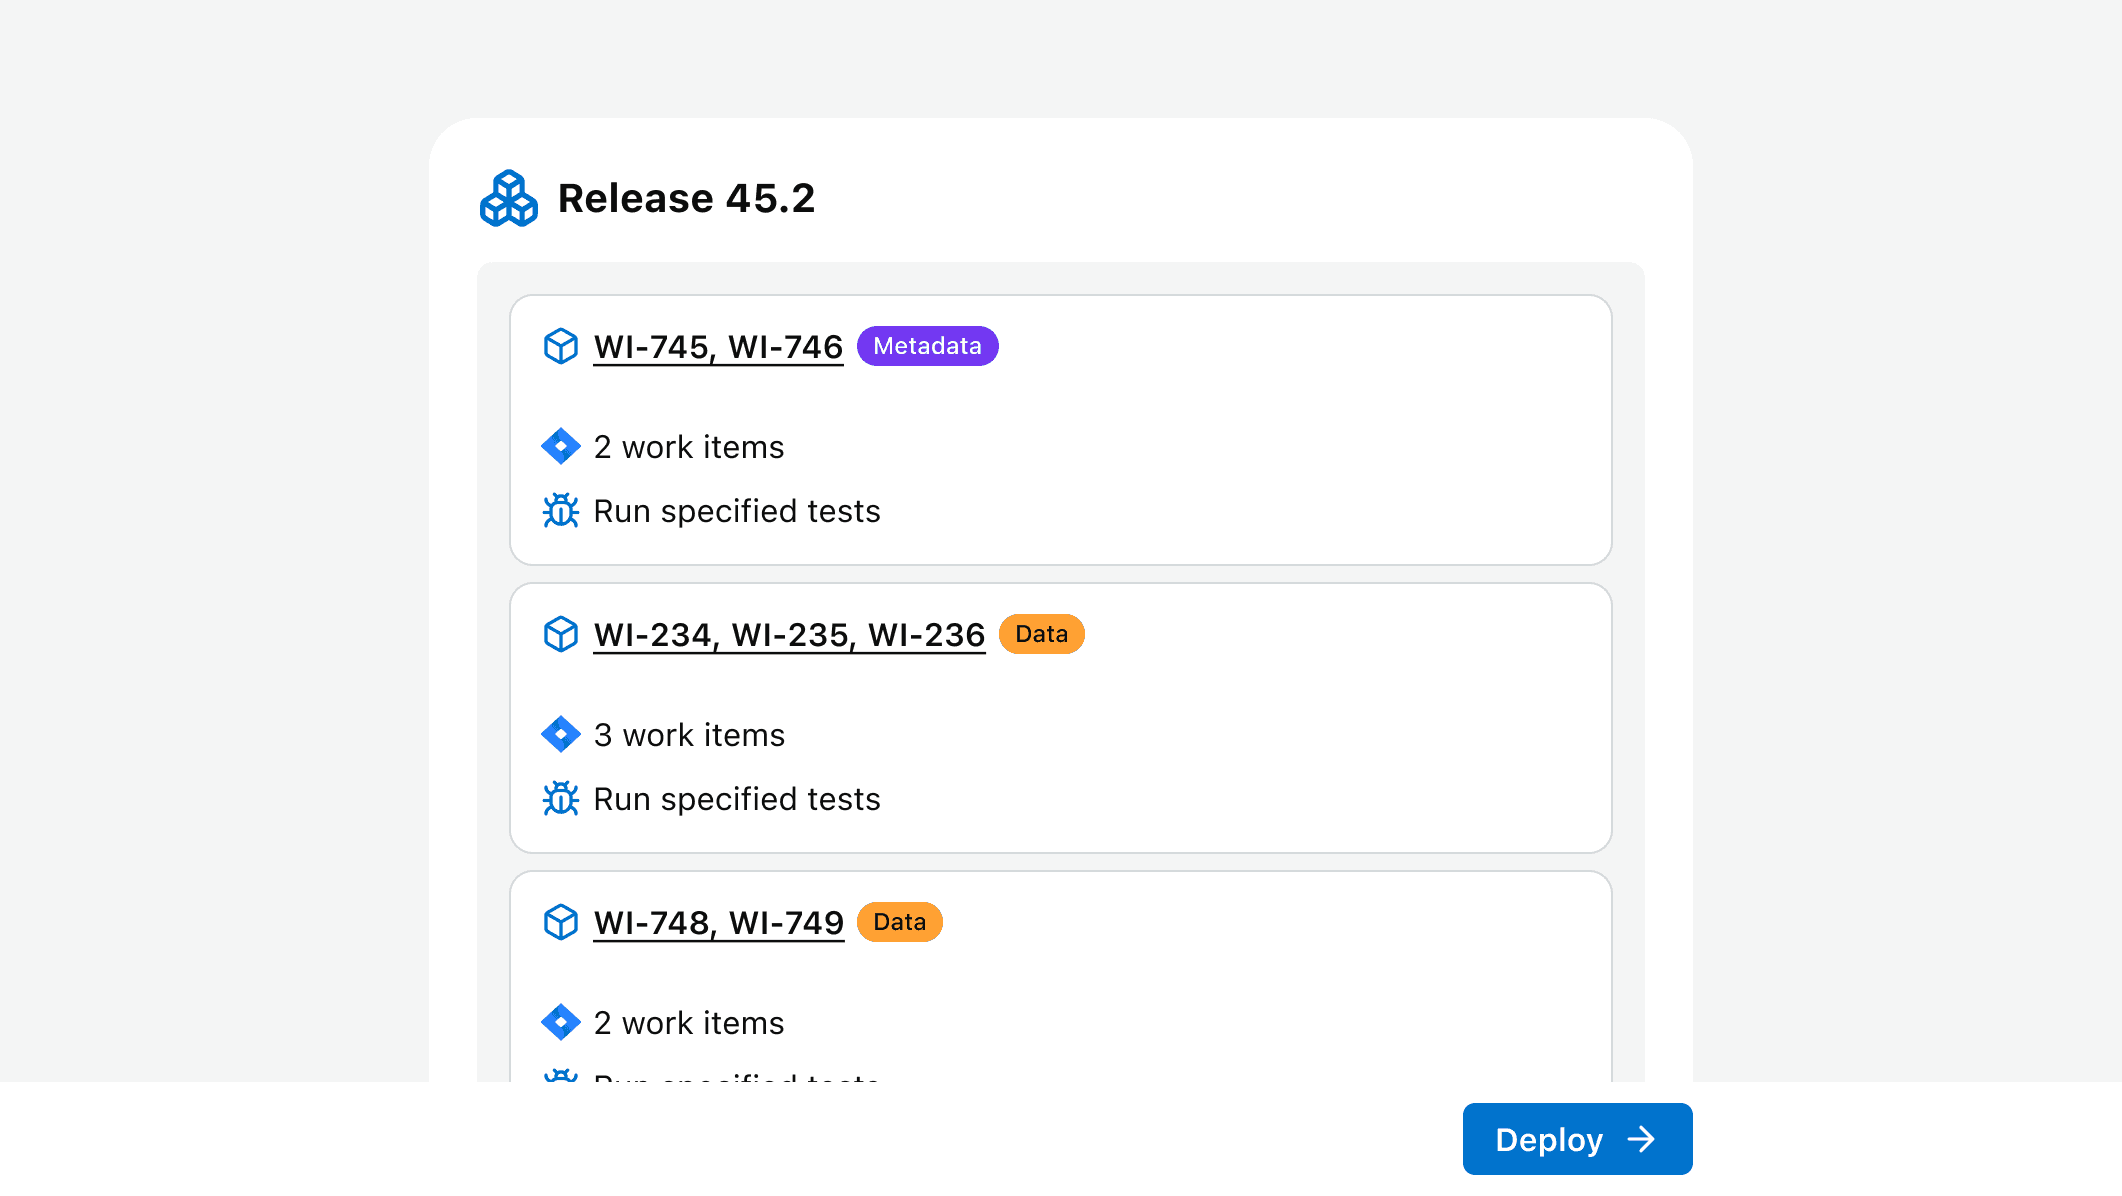Click '2 work items' text in the first card

point(688,447)
